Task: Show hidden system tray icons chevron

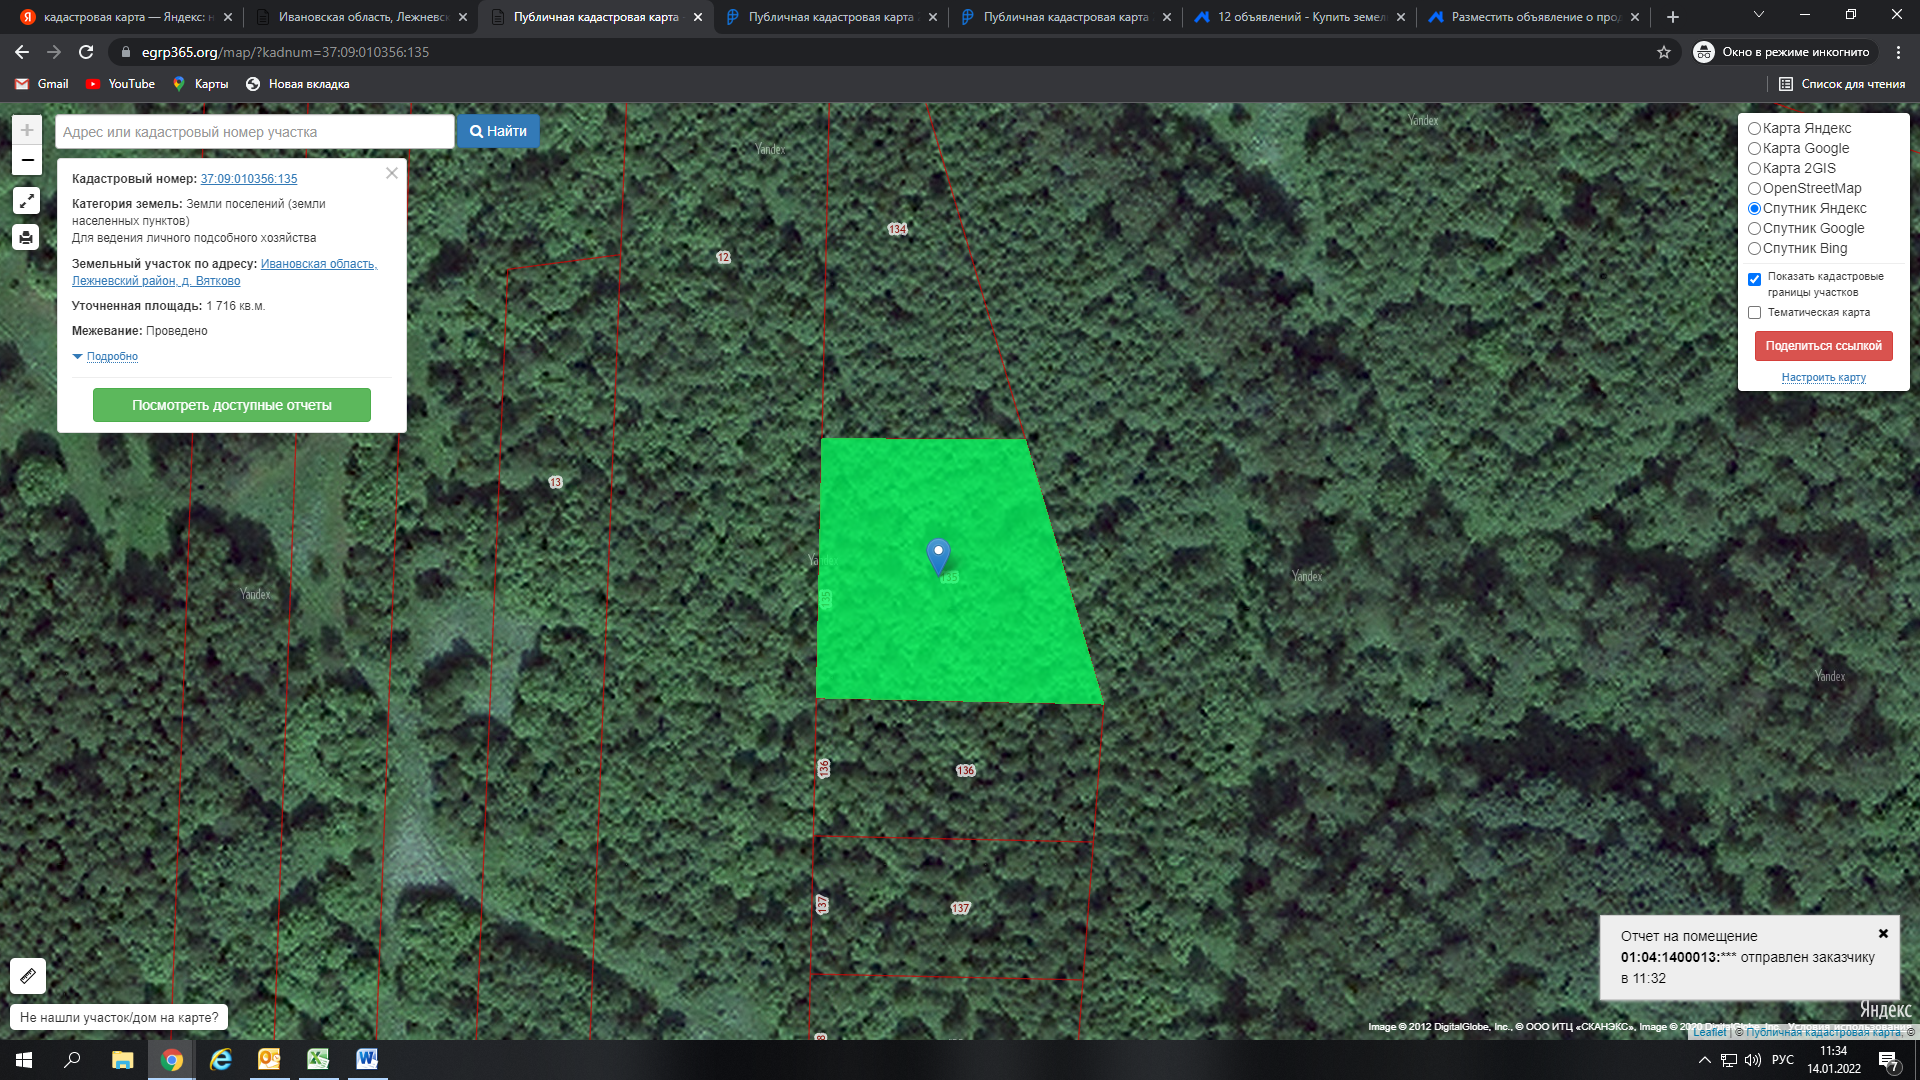Action: (1704, 1060)
